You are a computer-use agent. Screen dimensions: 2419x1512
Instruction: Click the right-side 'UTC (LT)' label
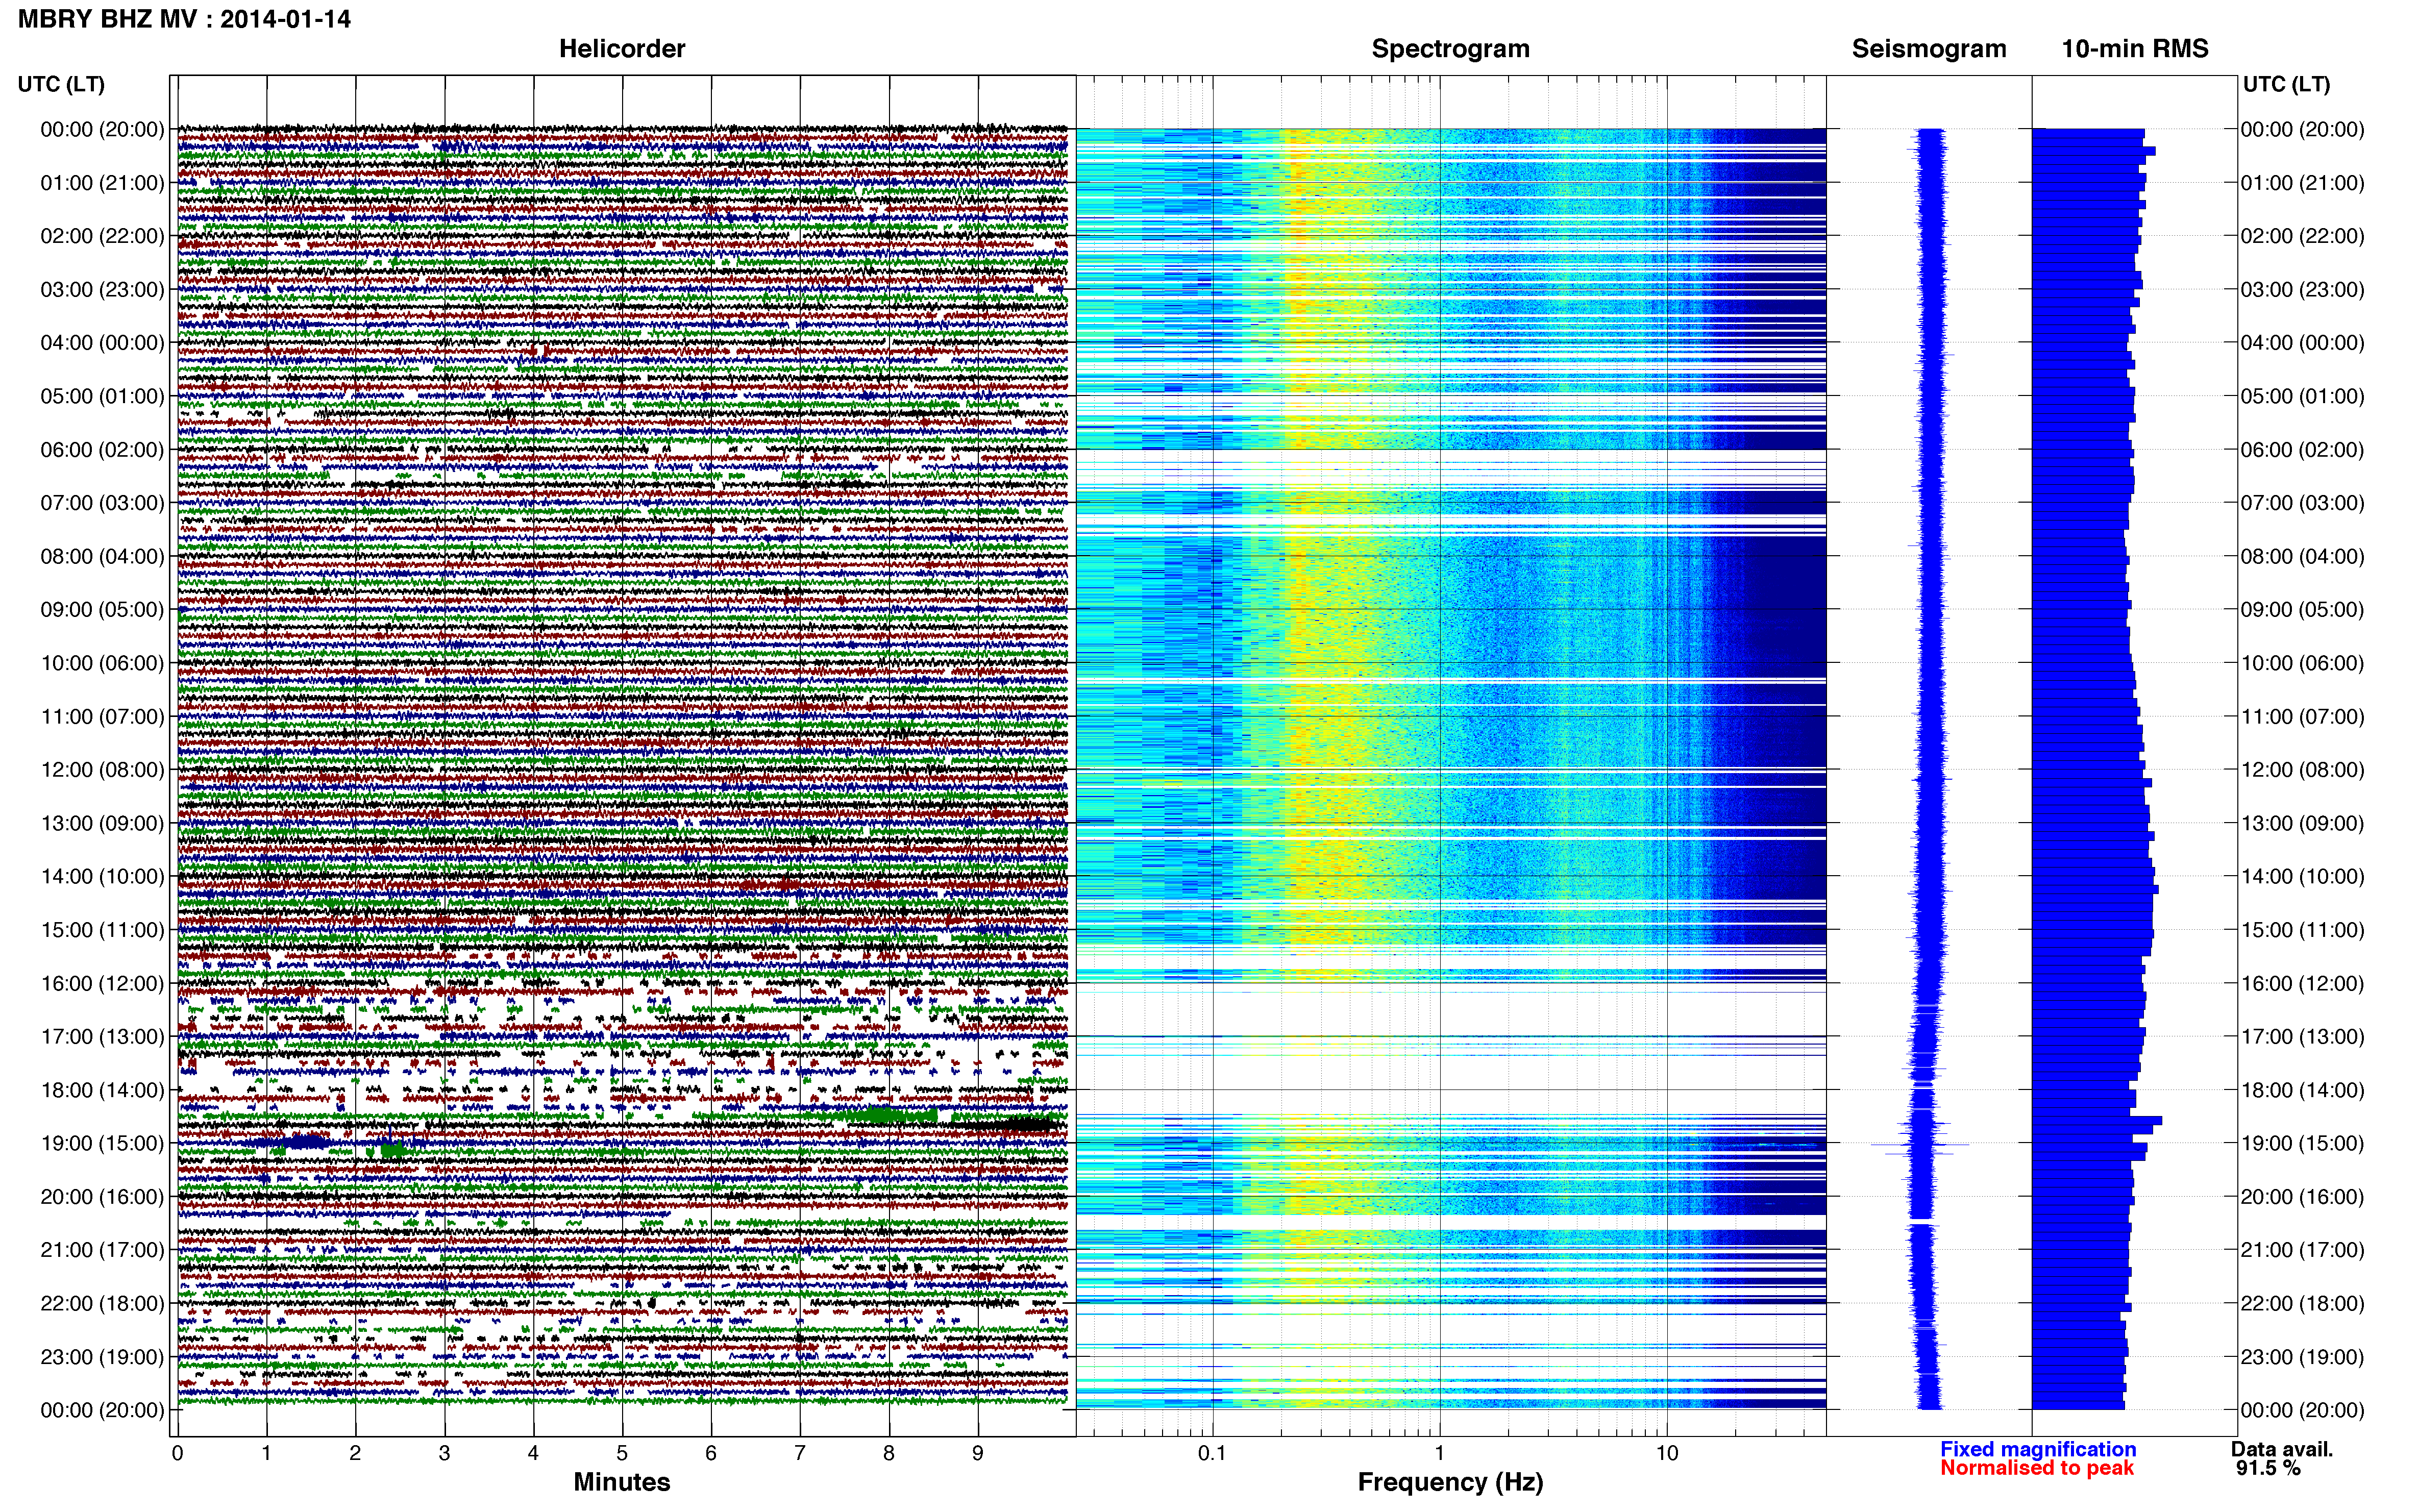[x=2286, y=84]
